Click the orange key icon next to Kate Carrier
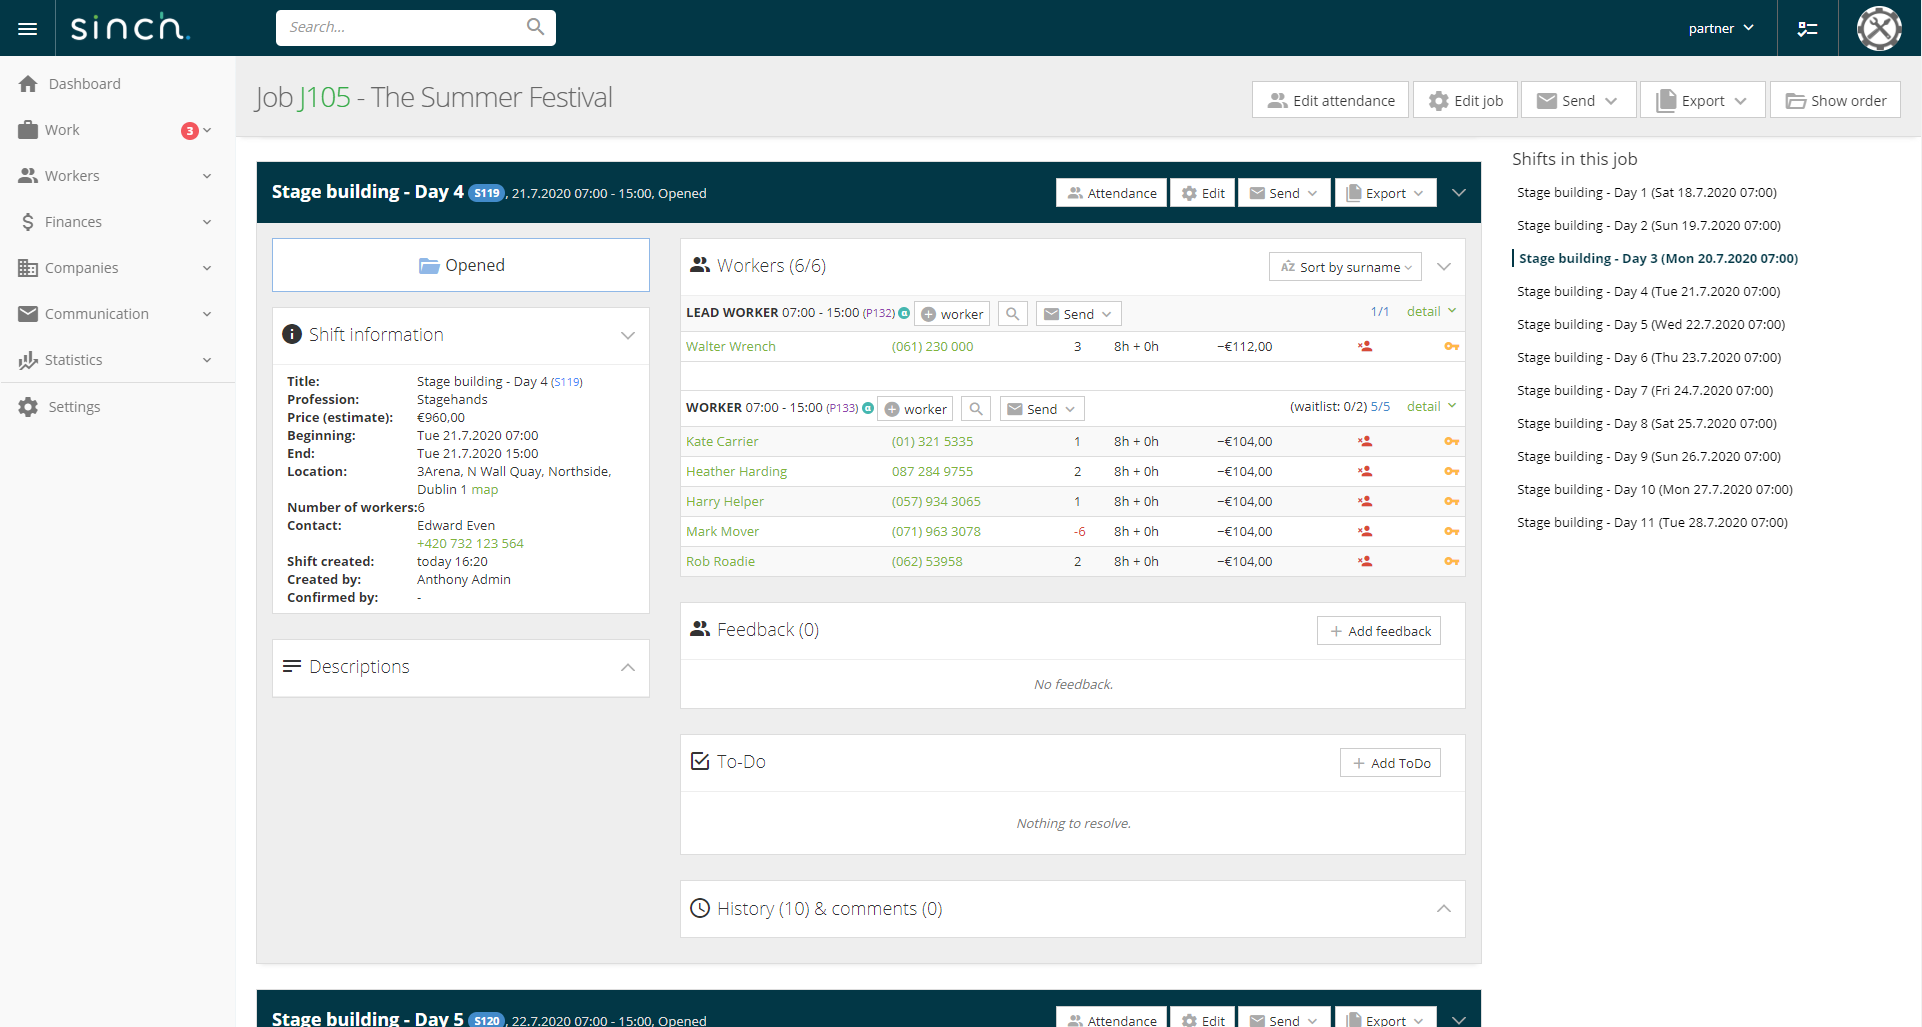The image size is (1922, 1027). (x=1452, y=441)
